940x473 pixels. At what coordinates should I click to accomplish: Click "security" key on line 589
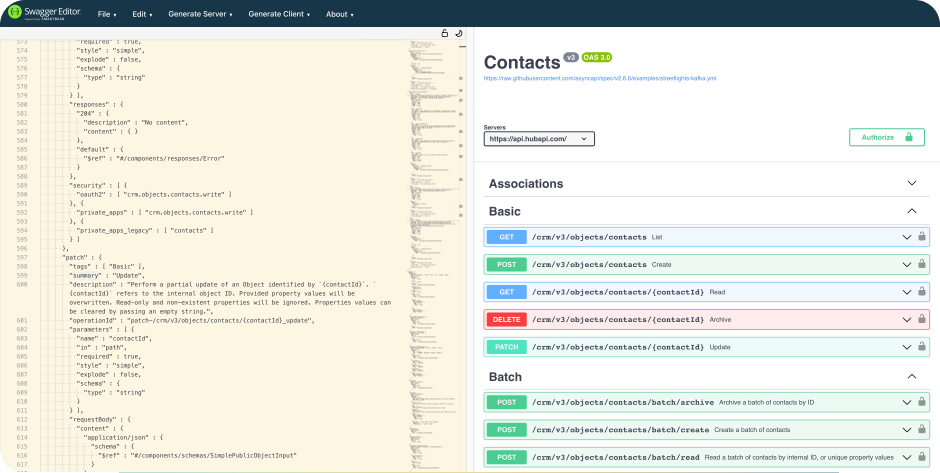tap(88, 185)
